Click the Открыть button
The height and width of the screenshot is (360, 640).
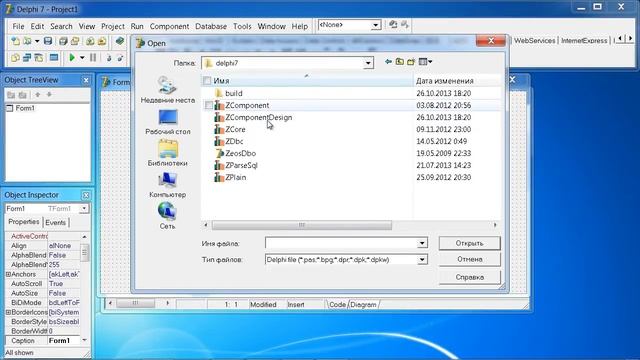(x=469, y=243)
